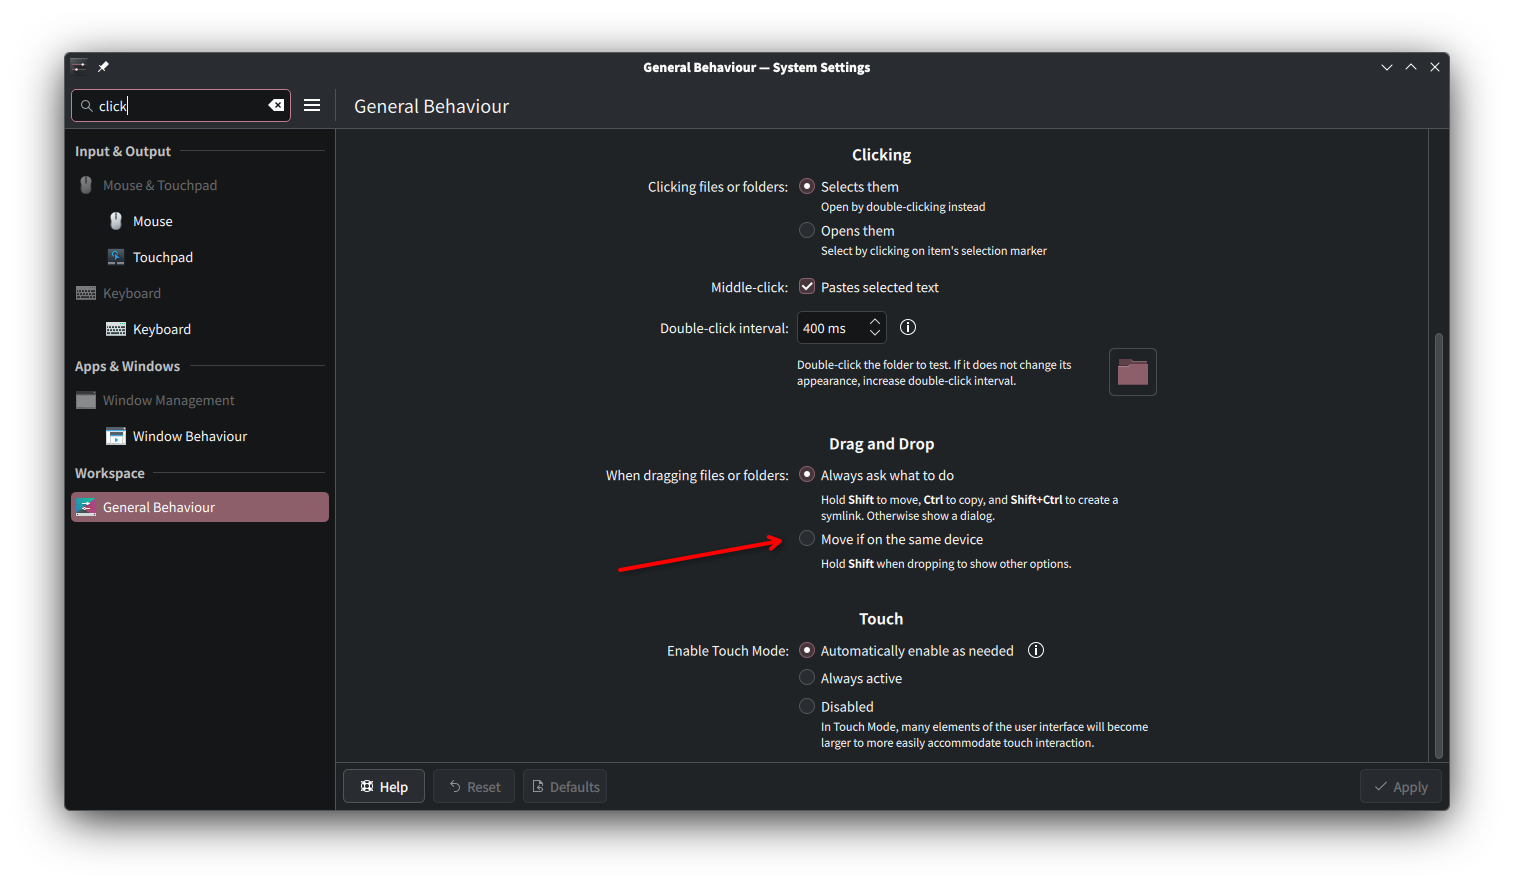This screenshot has width=1514, height=887.
Task: Click the test folder icon
Action: [x=1133, y=372]
